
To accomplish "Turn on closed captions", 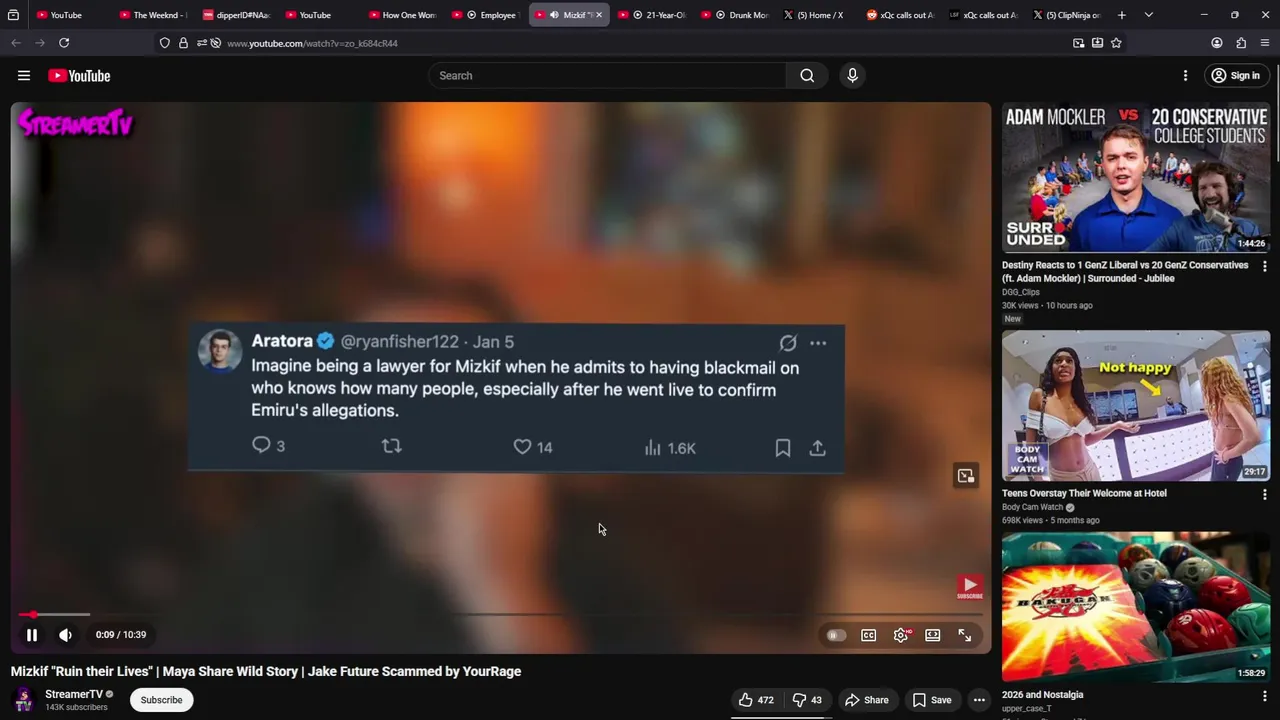I will tap(869, 635).
